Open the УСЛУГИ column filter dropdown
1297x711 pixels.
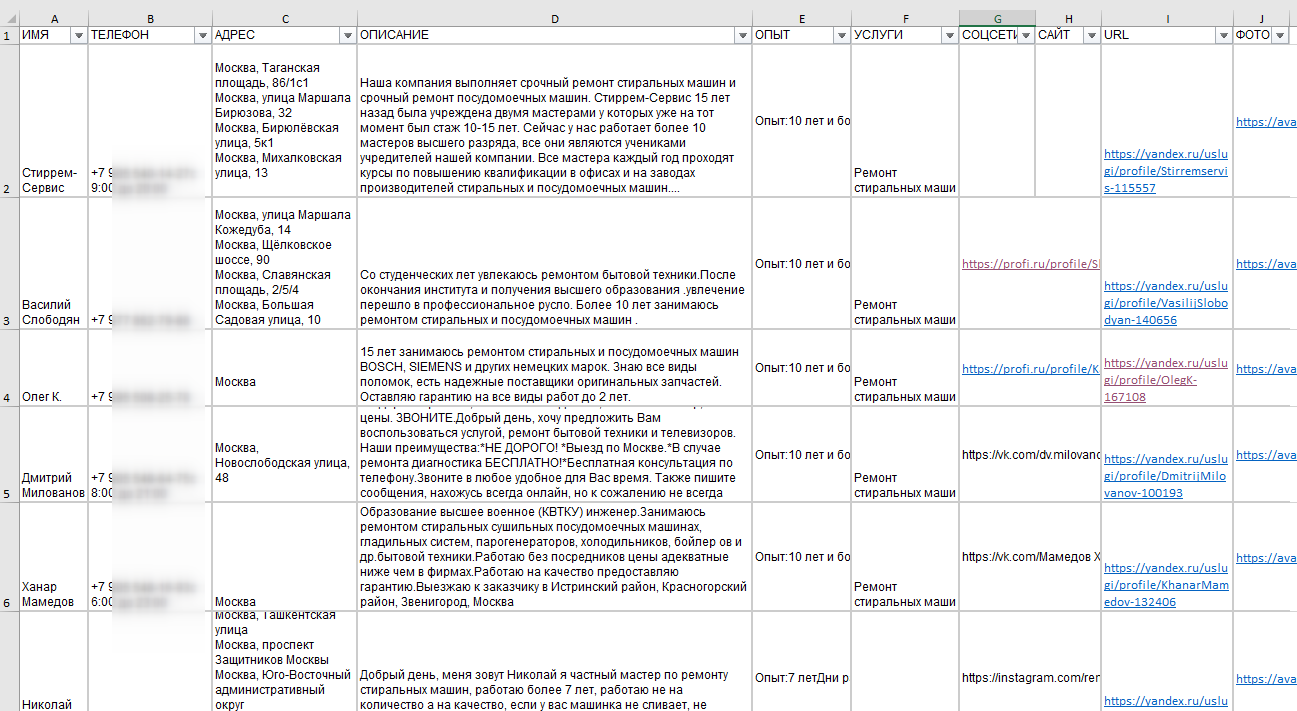pyautogui.click(x=949, y=35)
